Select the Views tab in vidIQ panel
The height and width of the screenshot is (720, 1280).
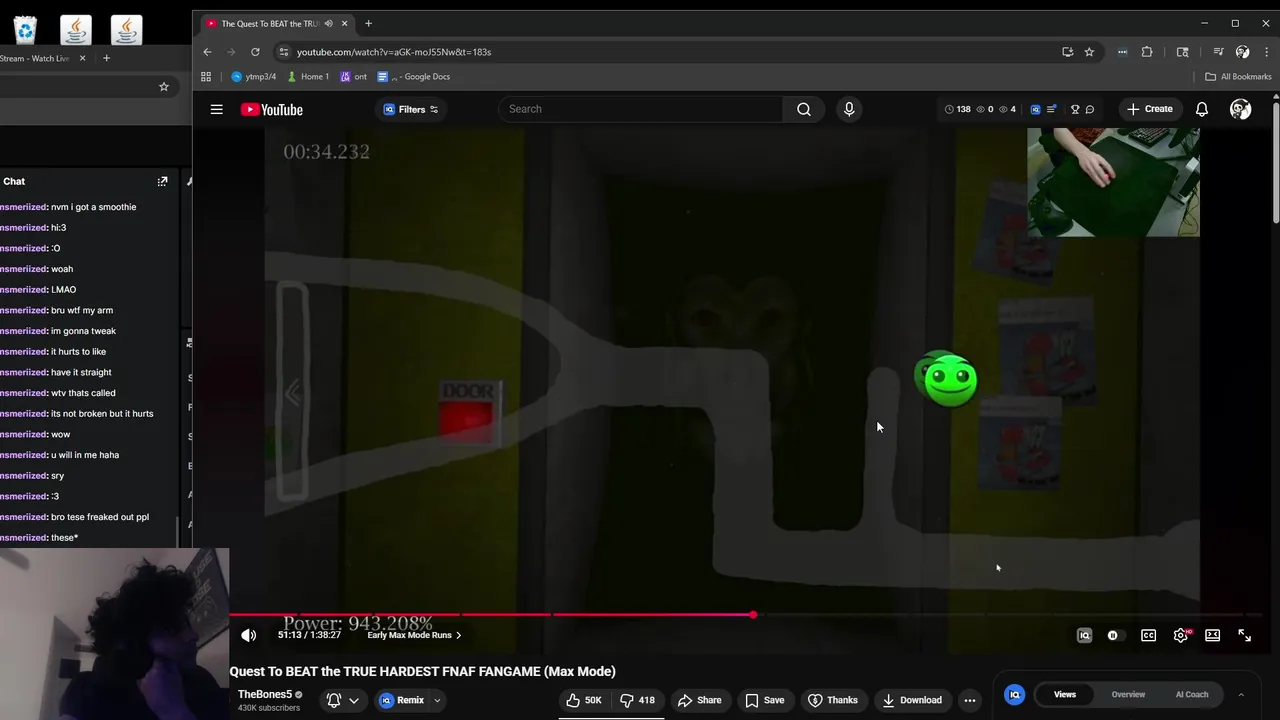pos(1064,694)
